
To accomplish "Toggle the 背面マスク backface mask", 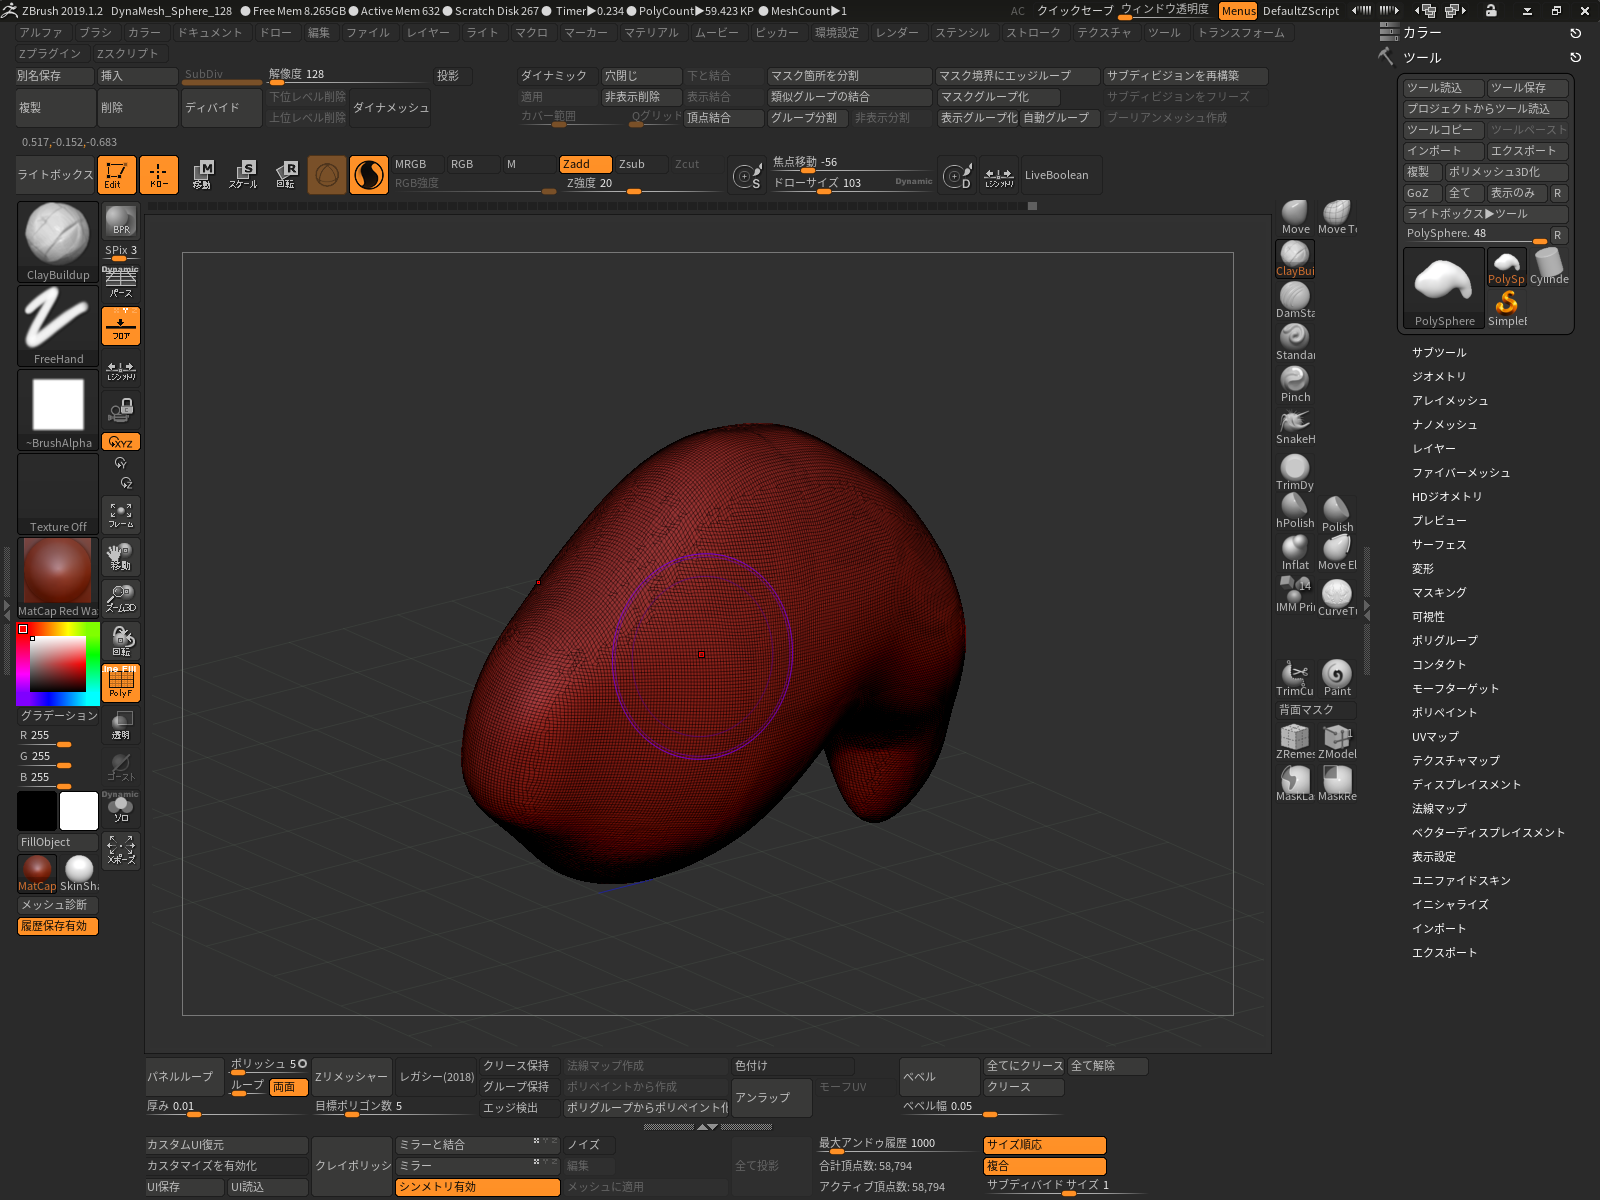I will pyautogui.click(x=1316, y=710).
